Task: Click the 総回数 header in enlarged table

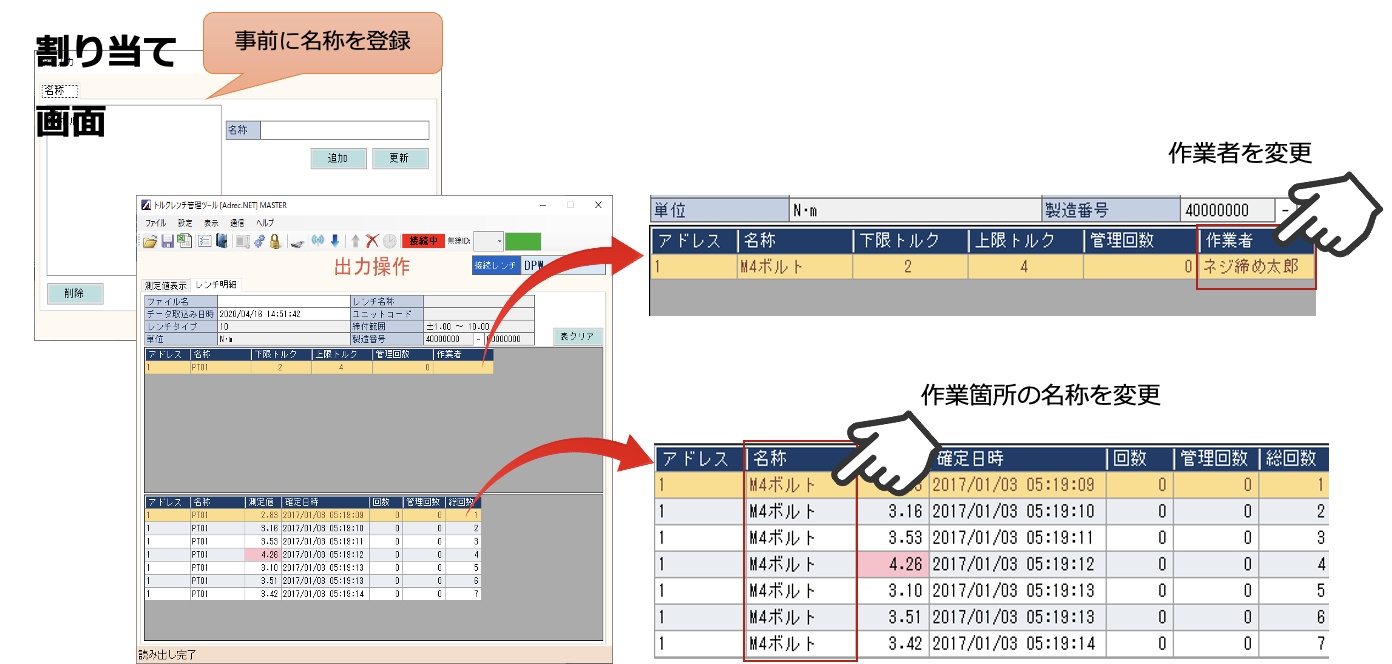Action: pos(1292,459)
